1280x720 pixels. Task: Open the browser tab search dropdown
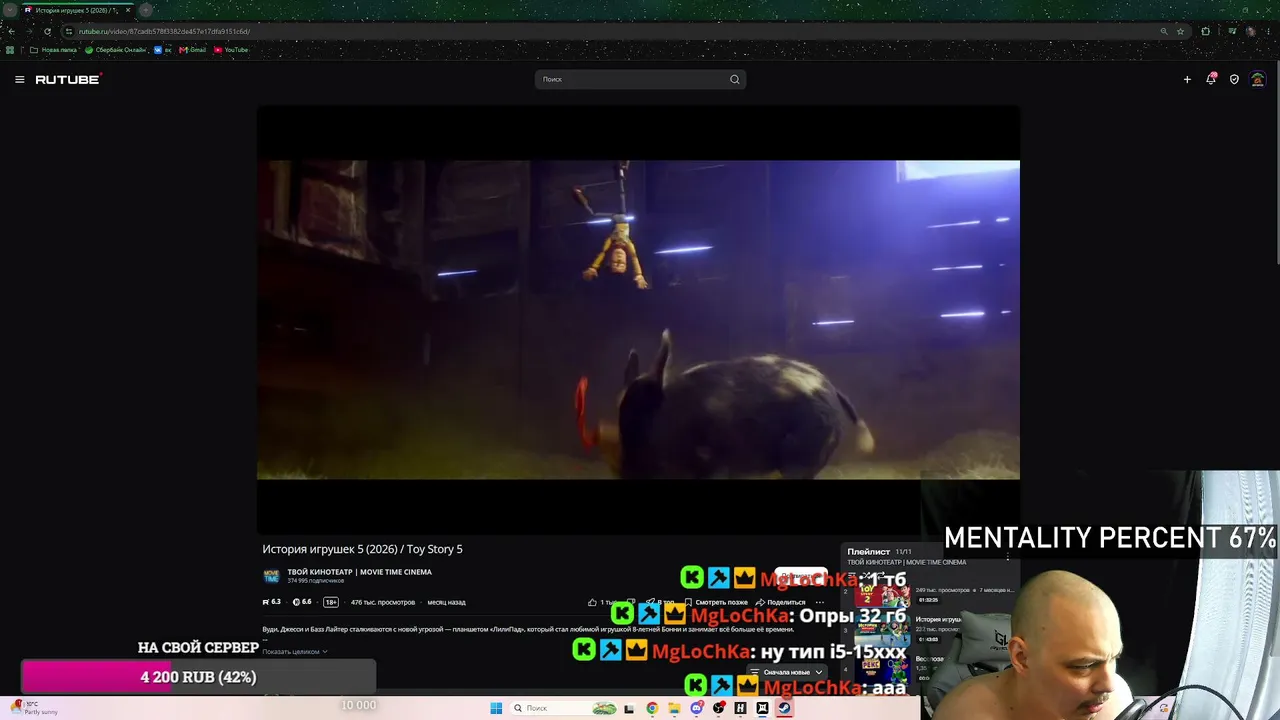coord(9,10)
